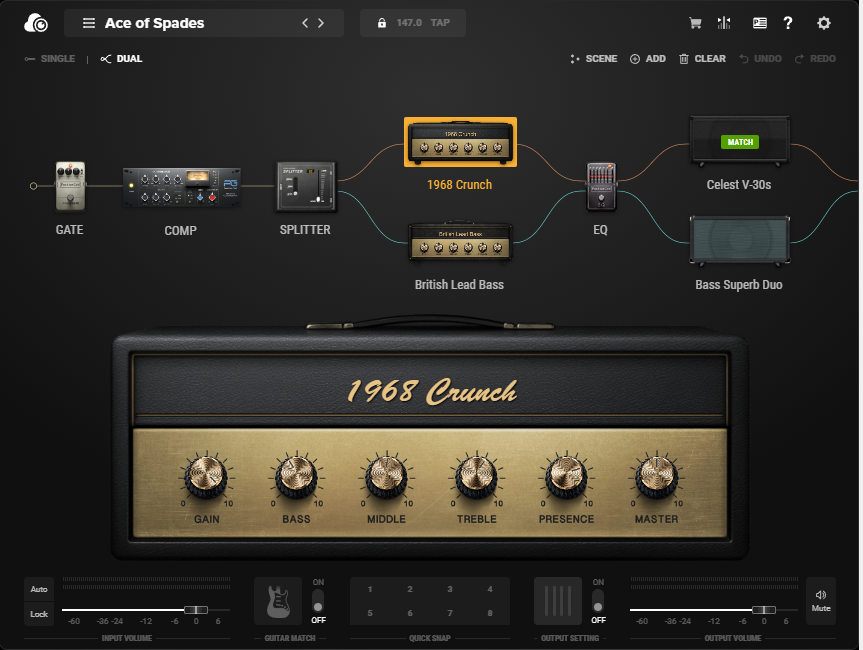The image size is (863, 650).
Task: Click the signal chain input node
Action: tap(34, 186)
